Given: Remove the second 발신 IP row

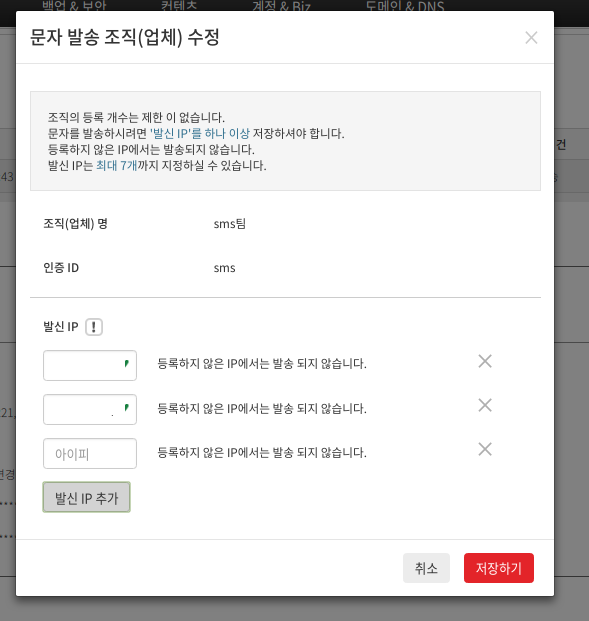Looking at the screenshot, I should pos(485,405).
